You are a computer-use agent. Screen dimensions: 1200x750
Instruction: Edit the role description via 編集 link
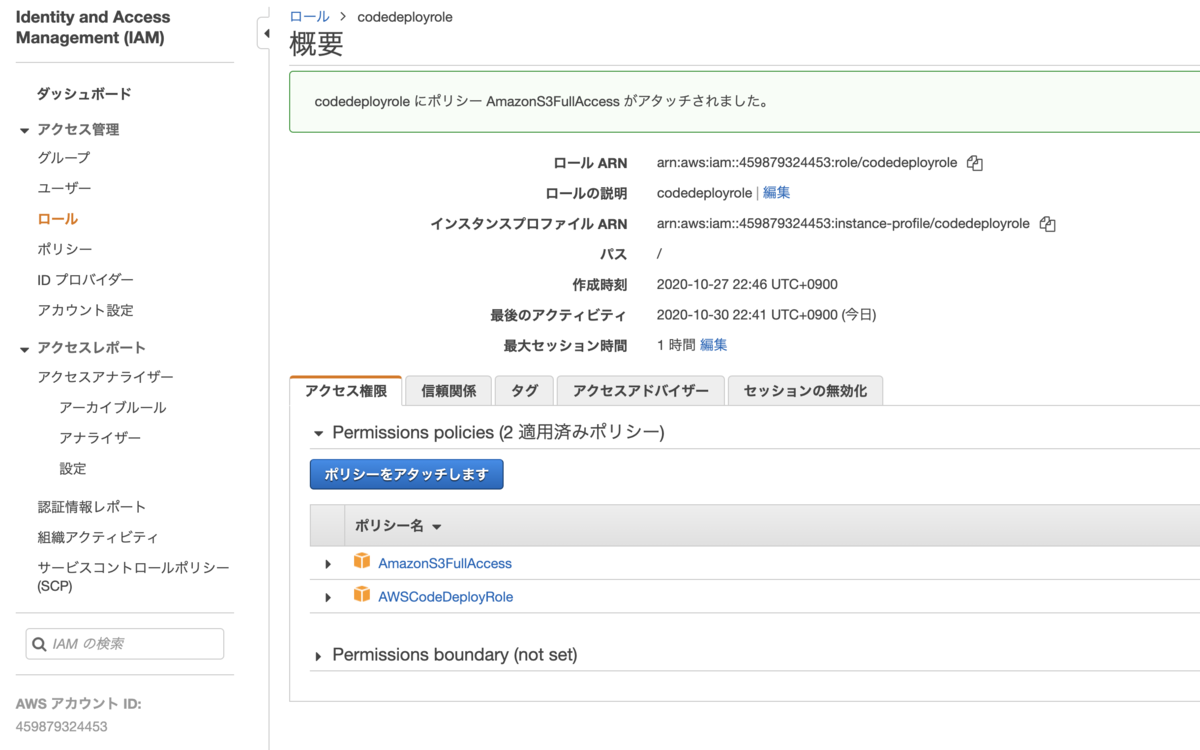pos(776,192)
